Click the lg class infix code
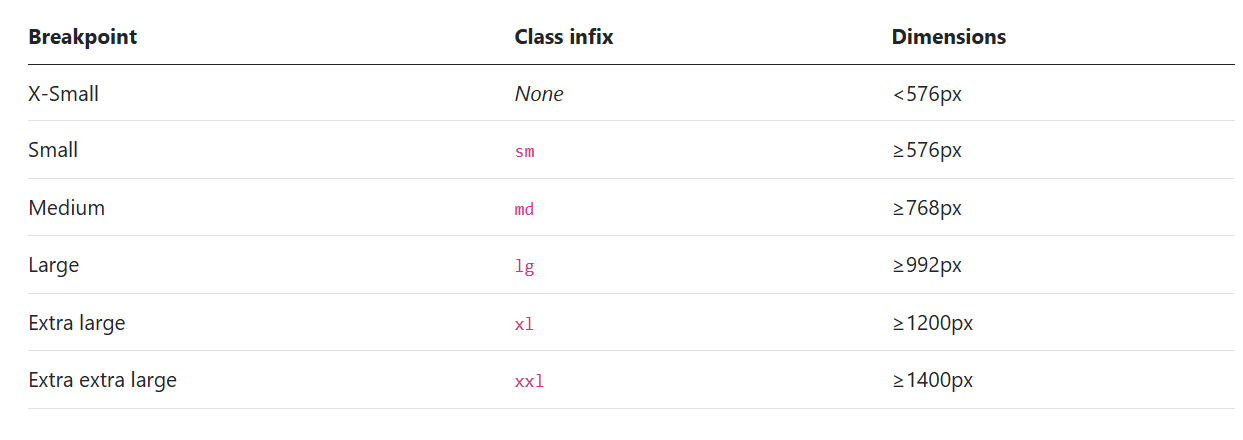 coord(525,267)
